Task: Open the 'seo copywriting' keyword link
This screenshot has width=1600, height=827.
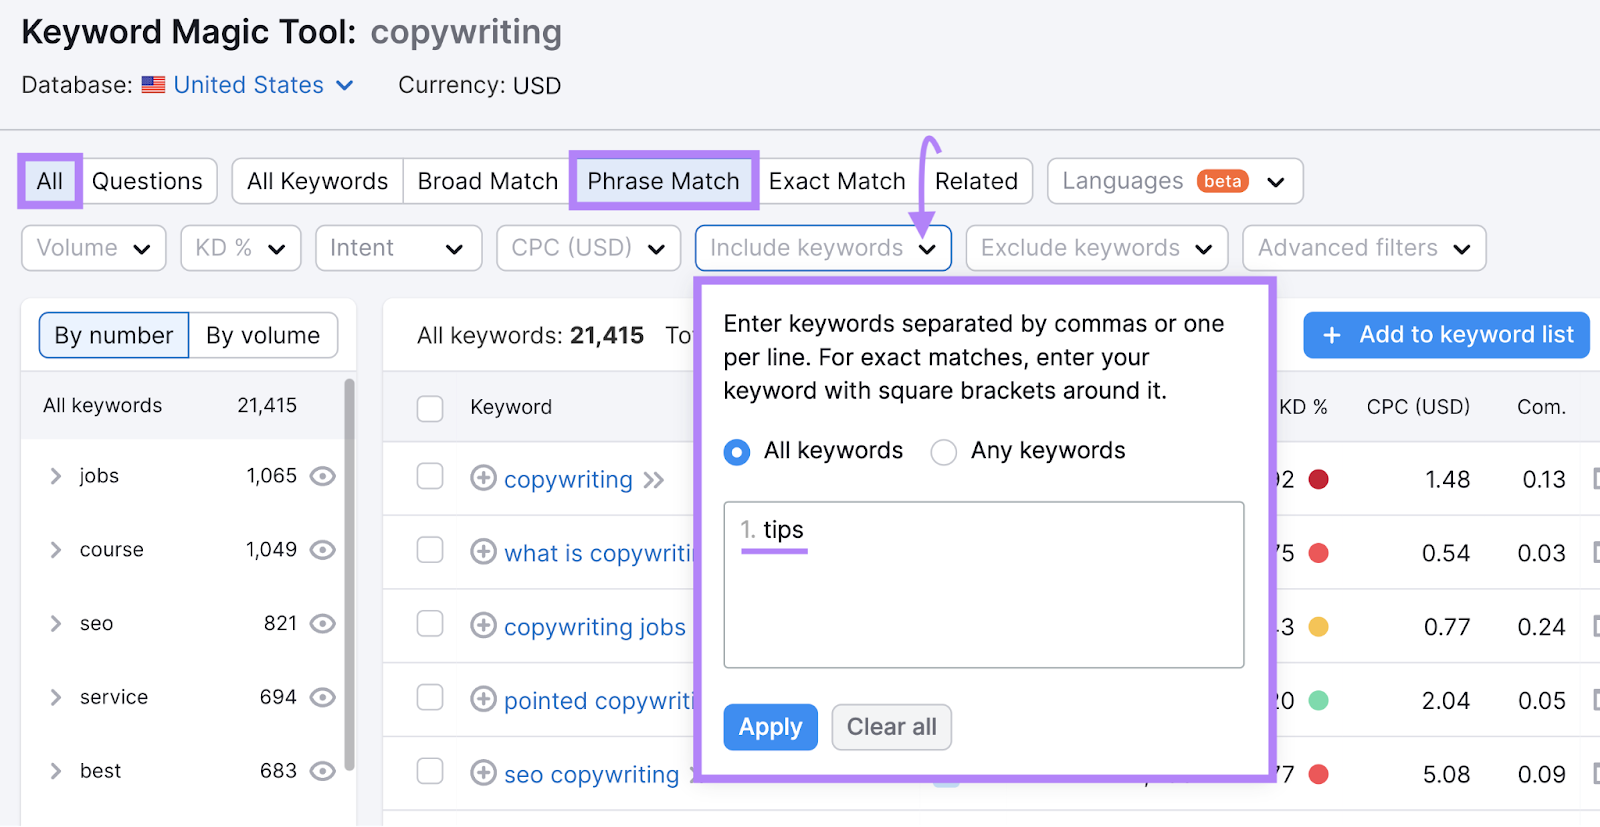Action: (x=591, y=775)
